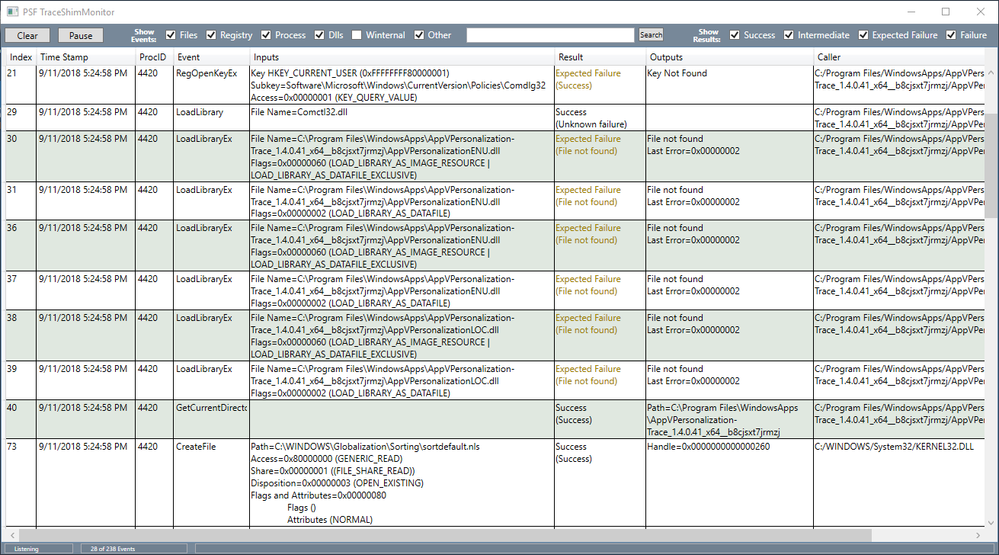999x555 pixels.
Task: Select the GetCurrentDirectory event cell
Action: pyautogui.click(x=211, y=419)
